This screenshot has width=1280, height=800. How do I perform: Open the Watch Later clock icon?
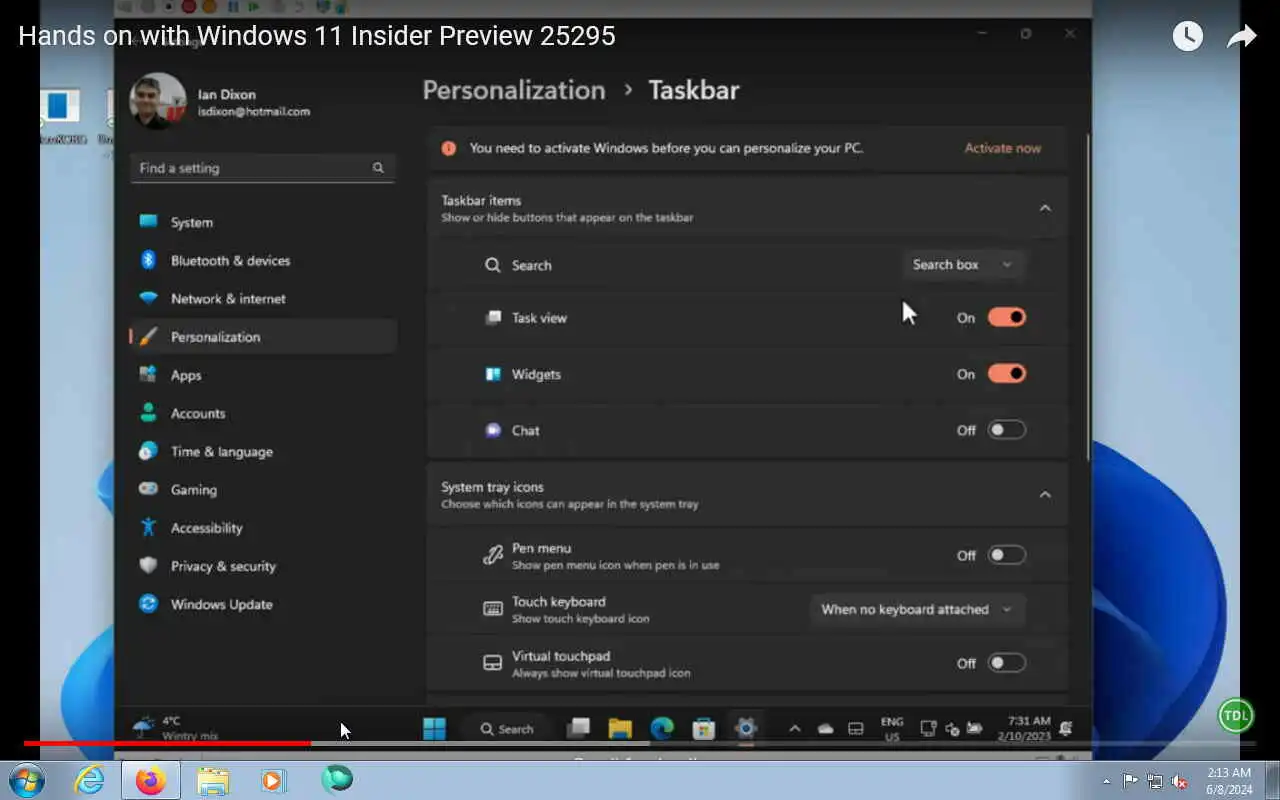[1187, 37]
